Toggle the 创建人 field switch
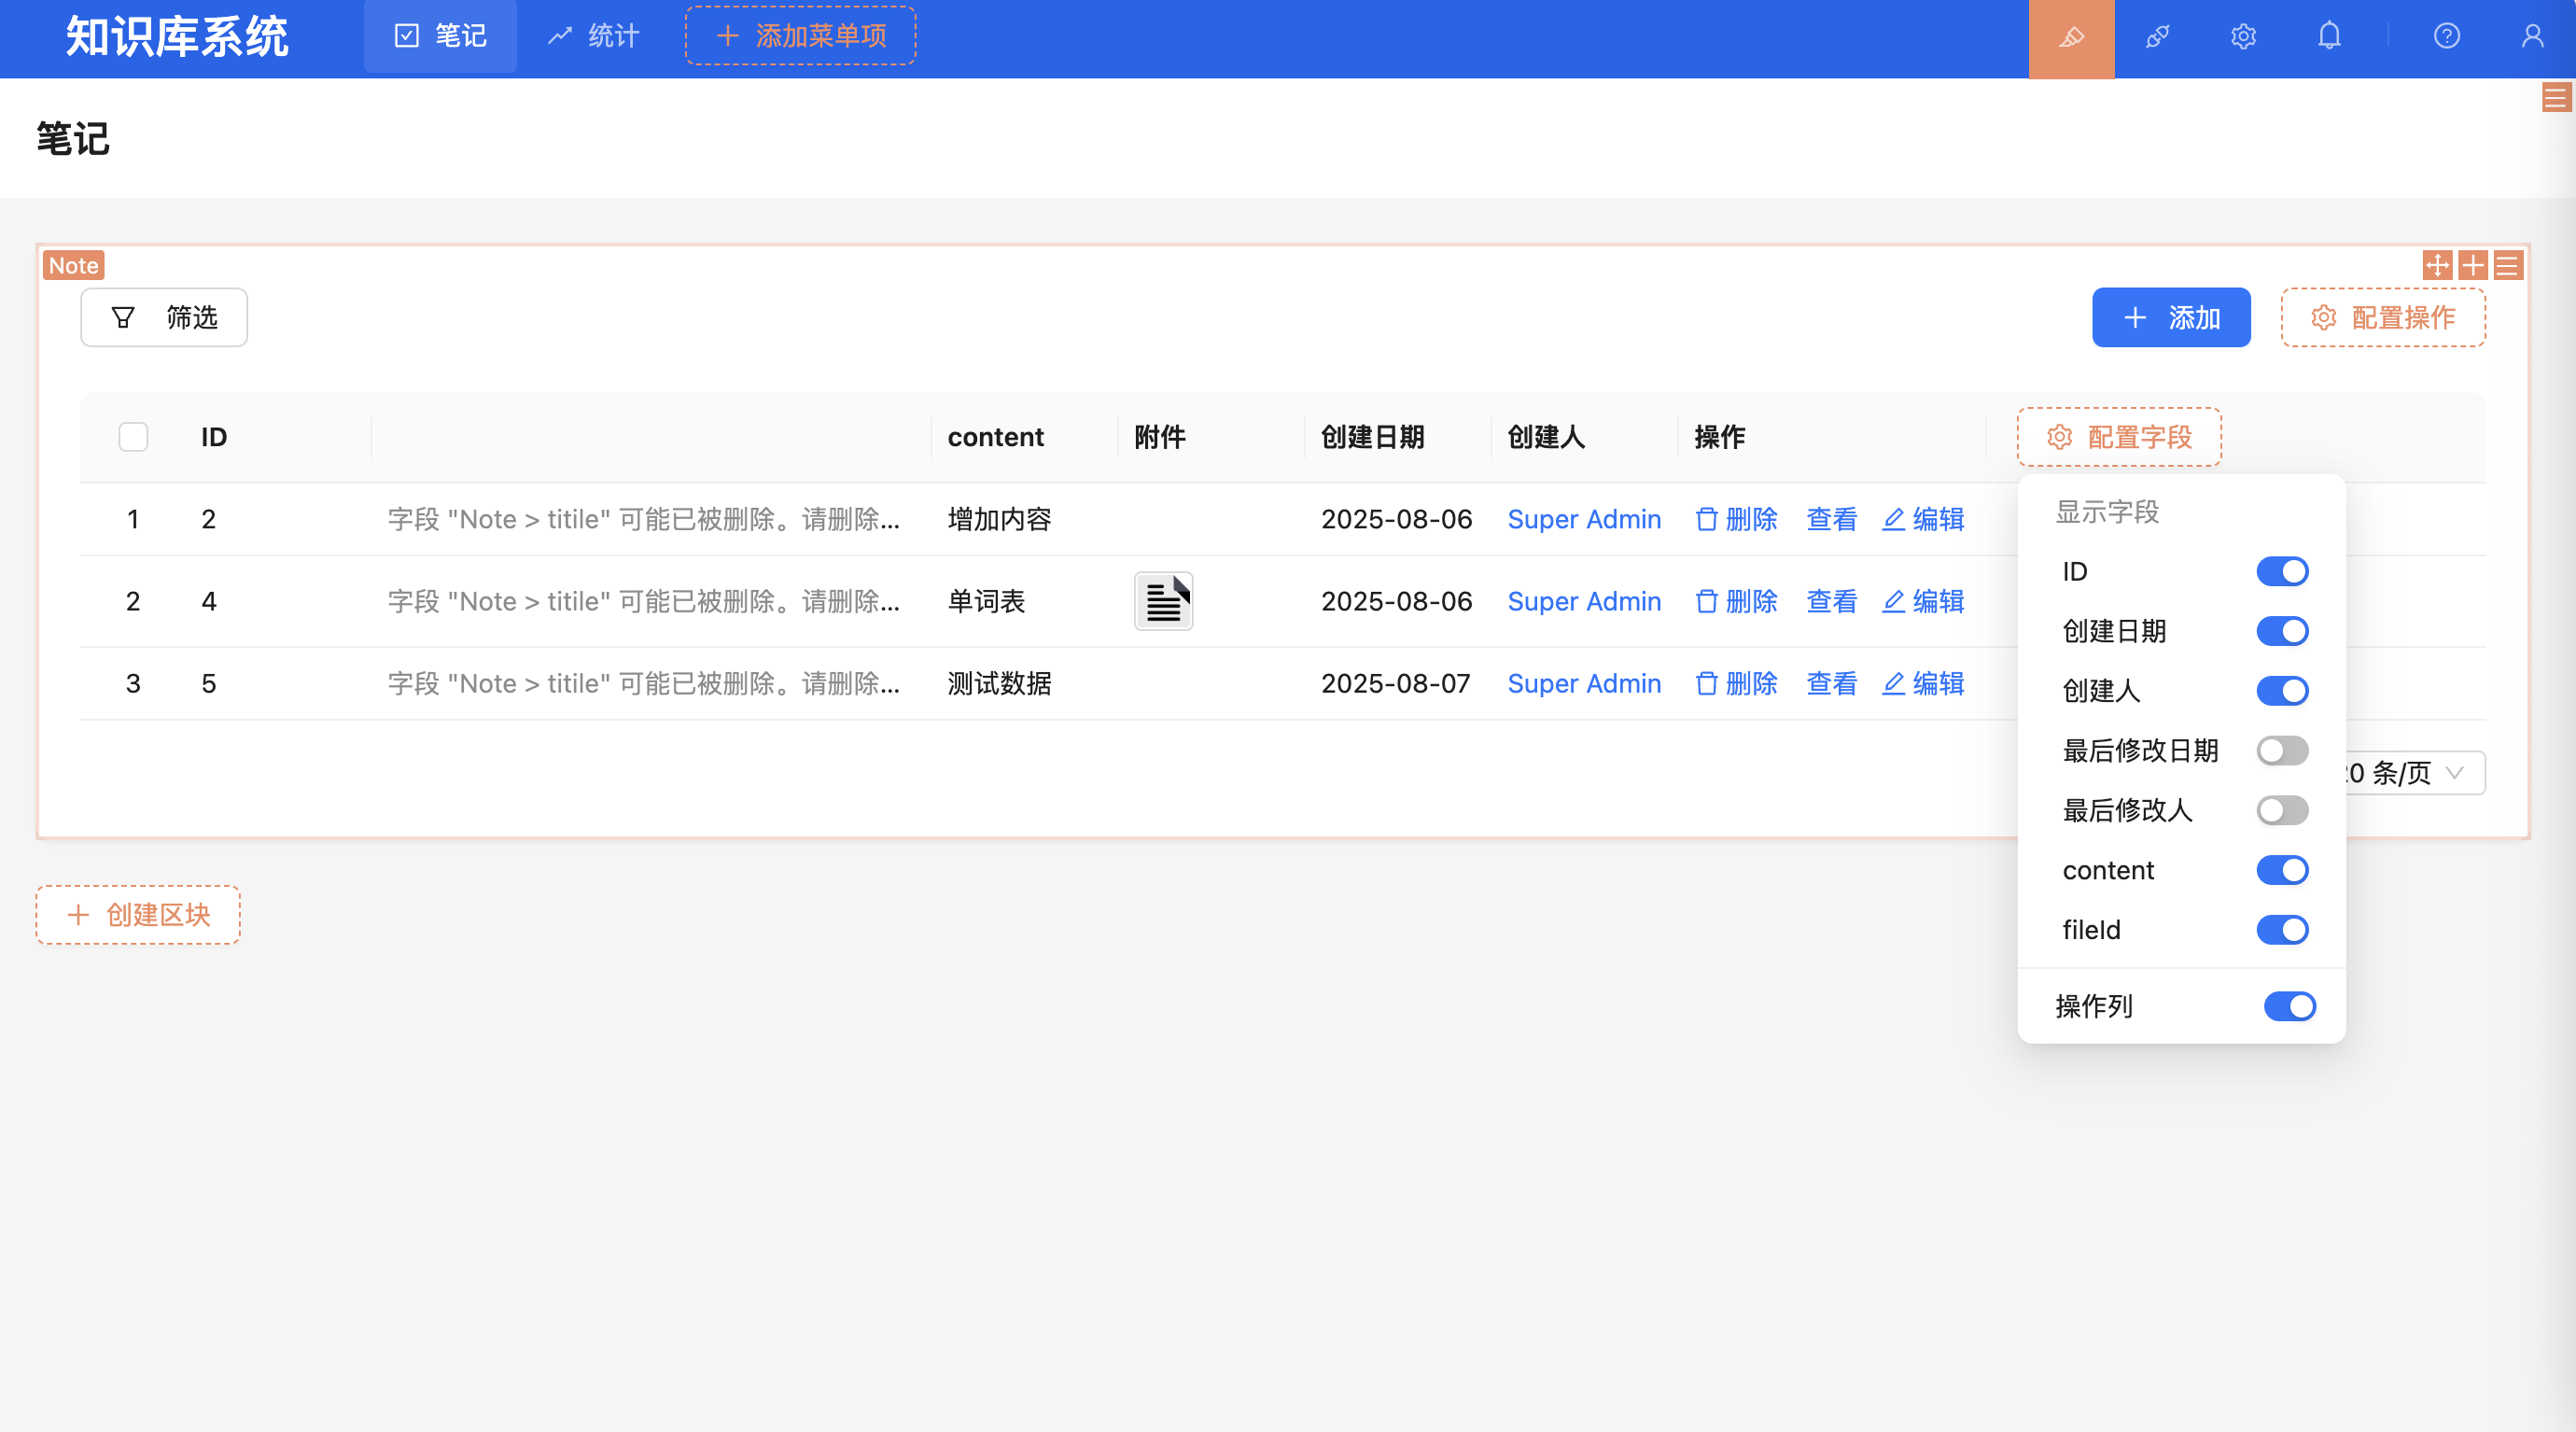This screenshot has height=1432, width=2576. click(2282, 690)
